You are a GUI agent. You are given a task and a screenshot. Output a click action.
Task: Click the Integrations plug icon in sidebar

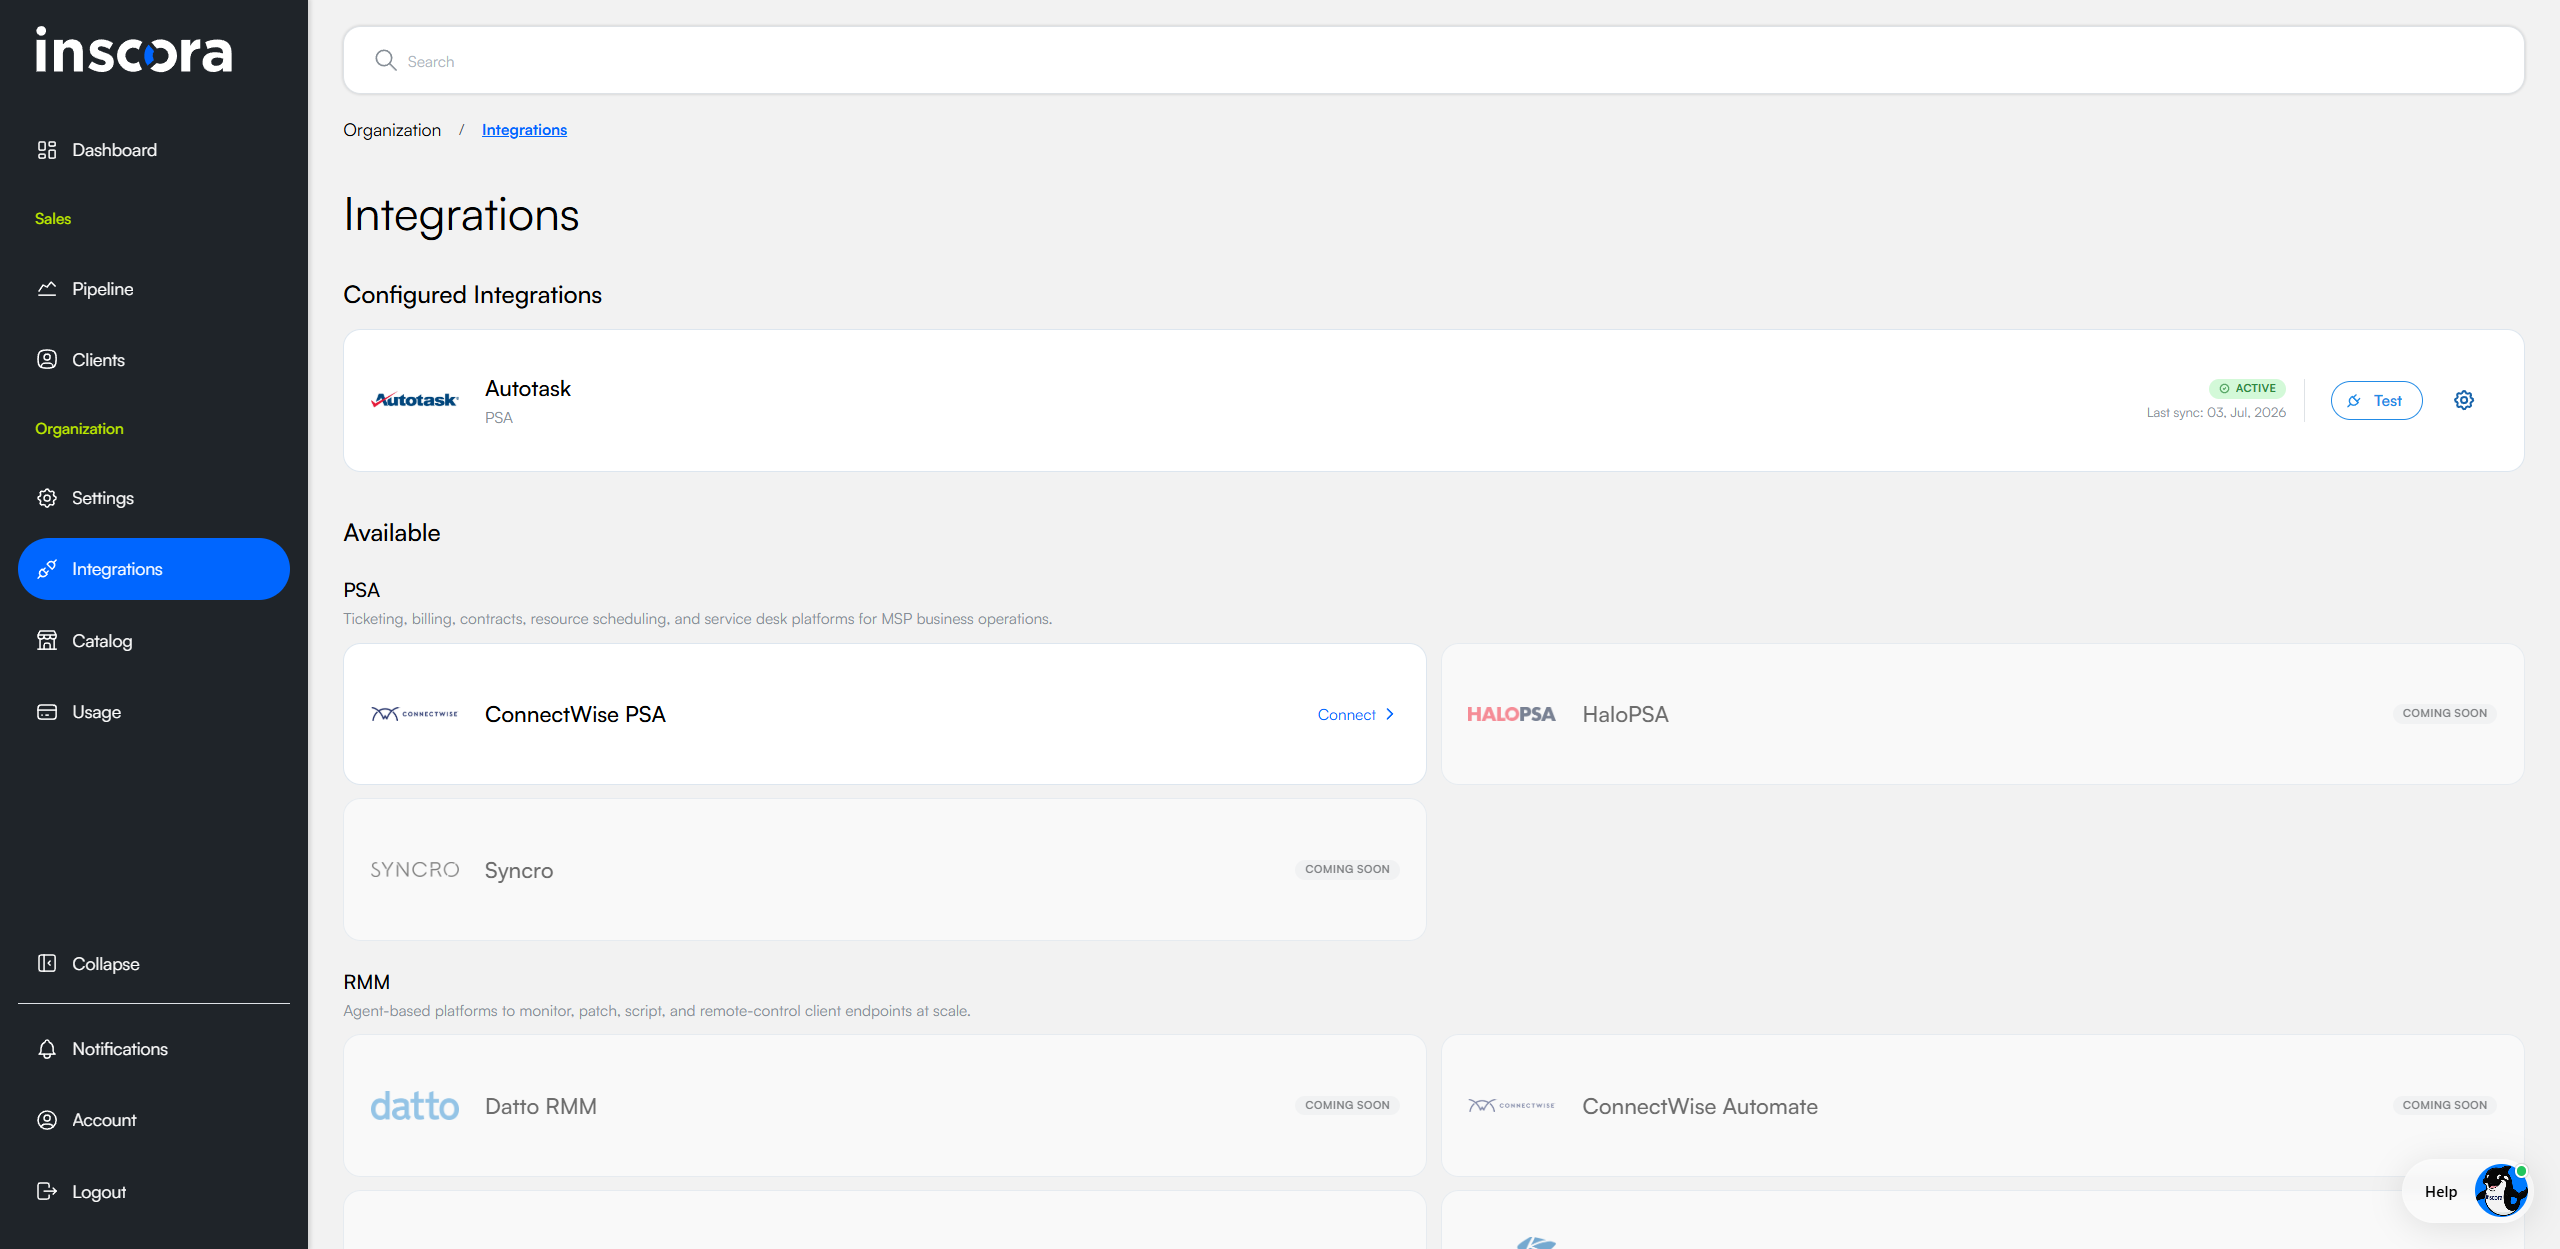tap(47, 569)
